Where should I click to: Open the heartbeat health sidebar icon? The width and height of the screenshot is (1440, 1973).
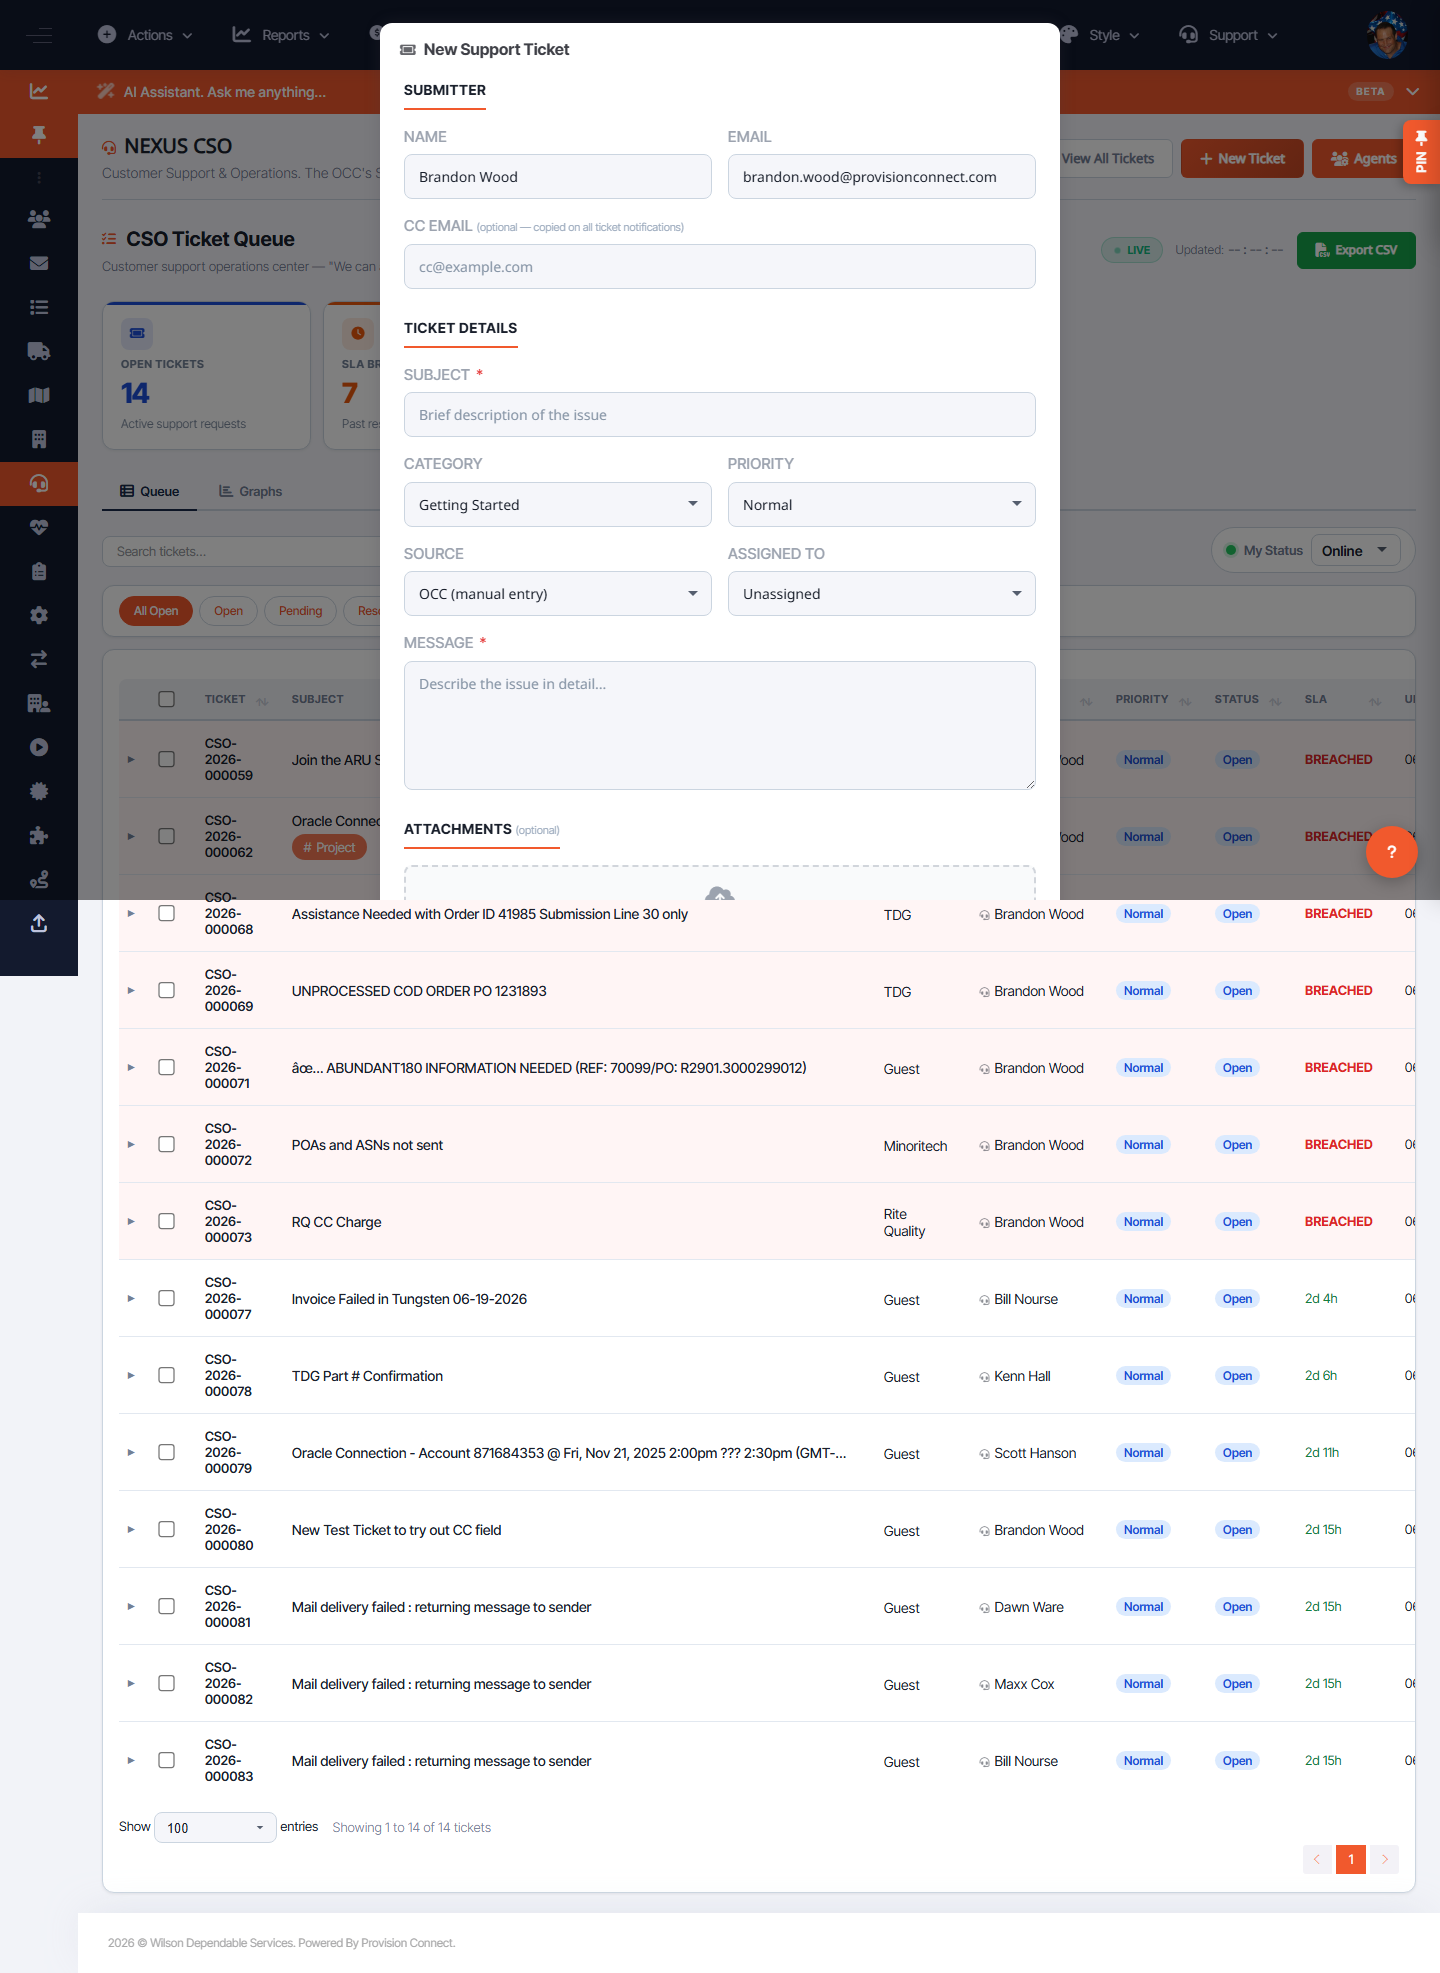coord(39,527)
